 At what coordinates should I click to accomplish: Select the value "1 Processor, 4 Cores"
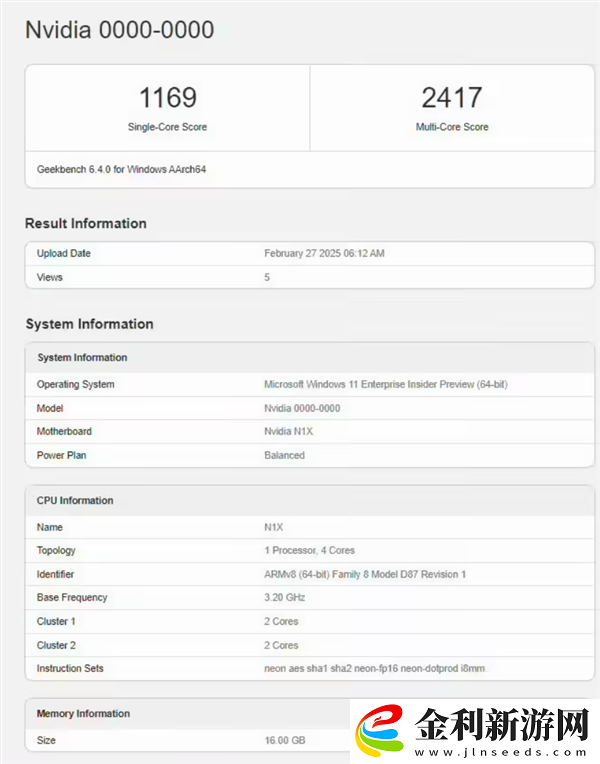click(310, 551)
